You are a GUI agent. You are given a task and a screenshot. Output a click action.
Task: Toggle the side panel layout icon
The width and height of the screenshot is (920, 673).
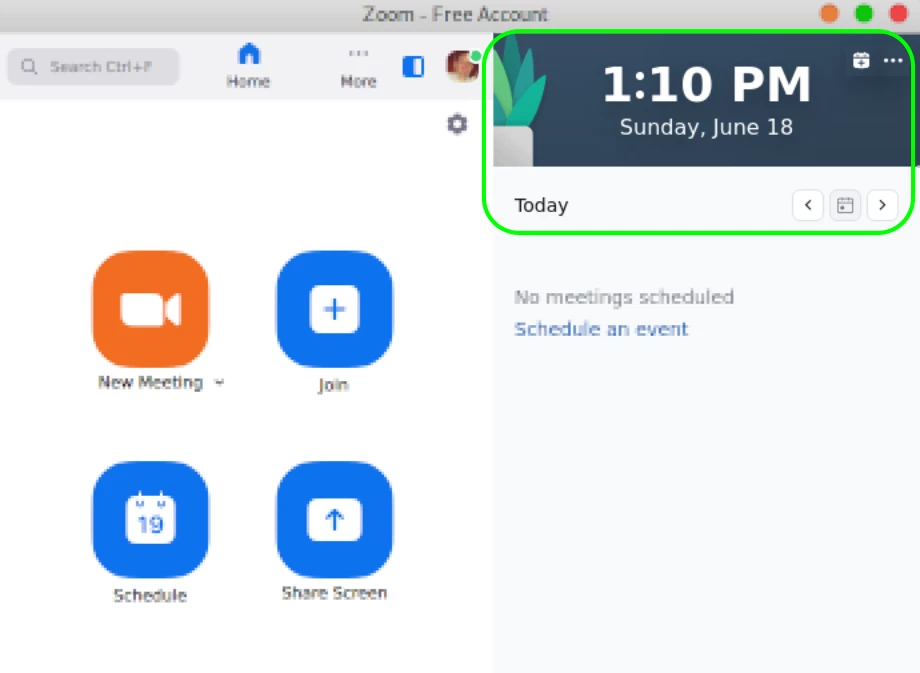coord(413,66)
